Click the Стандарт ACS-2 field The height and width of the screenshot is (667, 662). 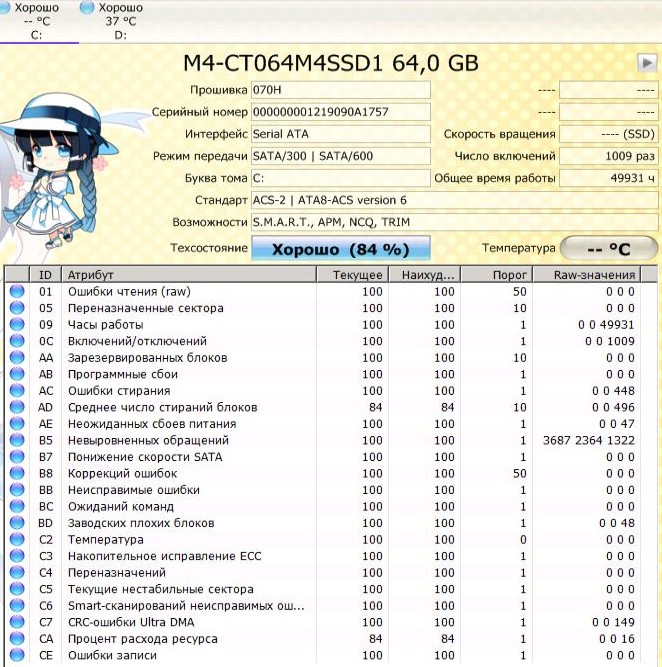455,200
